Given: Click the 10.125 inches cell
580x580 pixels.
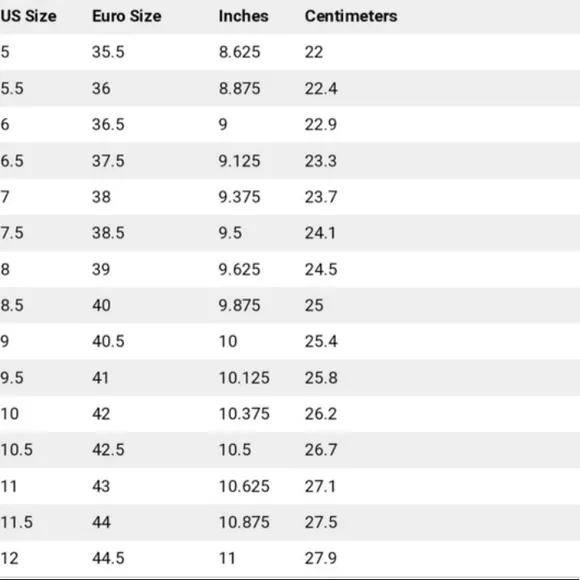Looking at the screenshot, I should 244,378.
